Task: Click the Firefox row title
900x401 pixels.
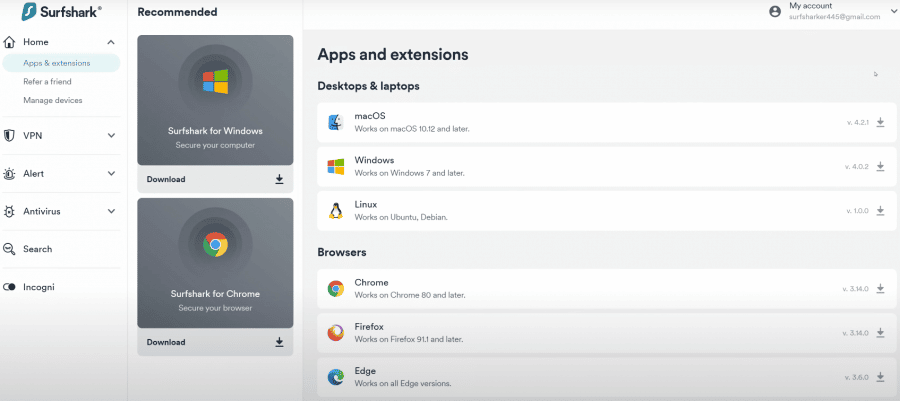Action: coord(369,327)
